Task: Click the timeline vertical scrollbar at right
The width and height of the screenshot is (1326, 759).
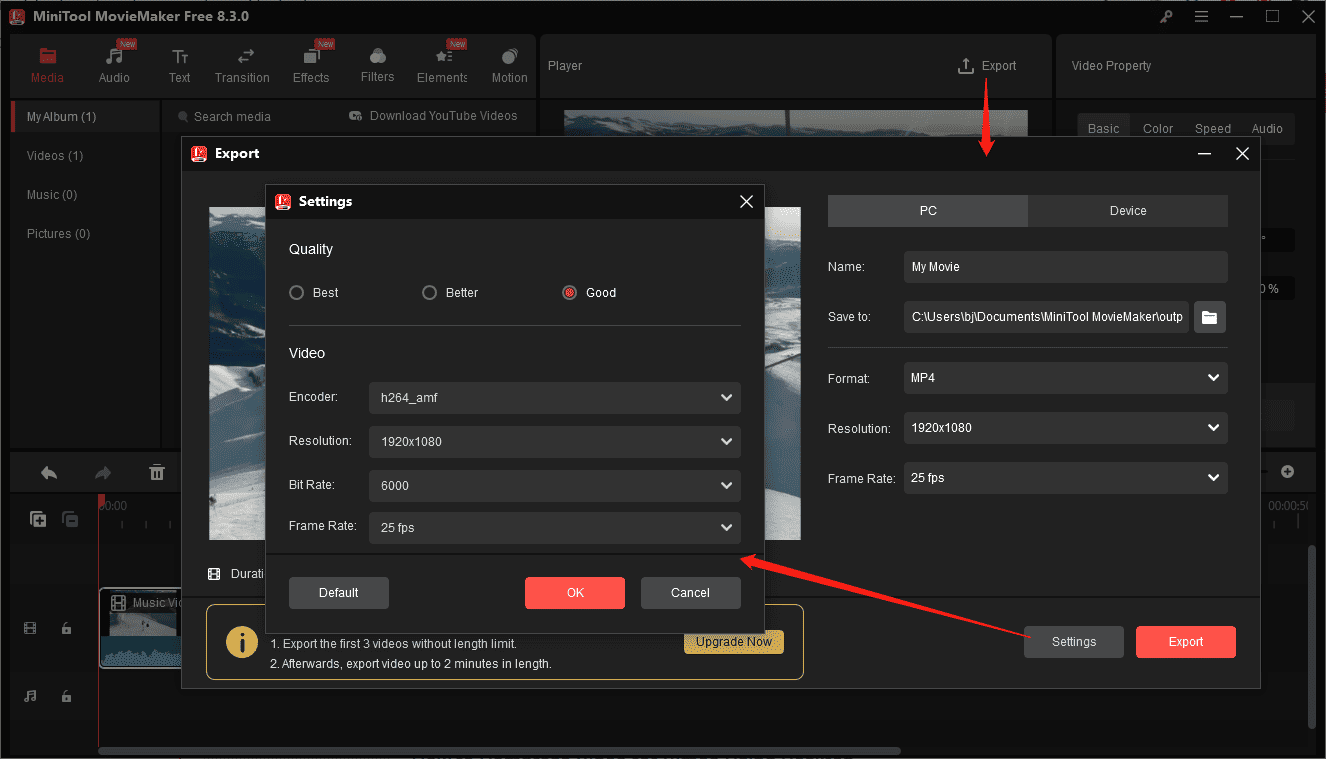Action: (x=1312, y=635)
